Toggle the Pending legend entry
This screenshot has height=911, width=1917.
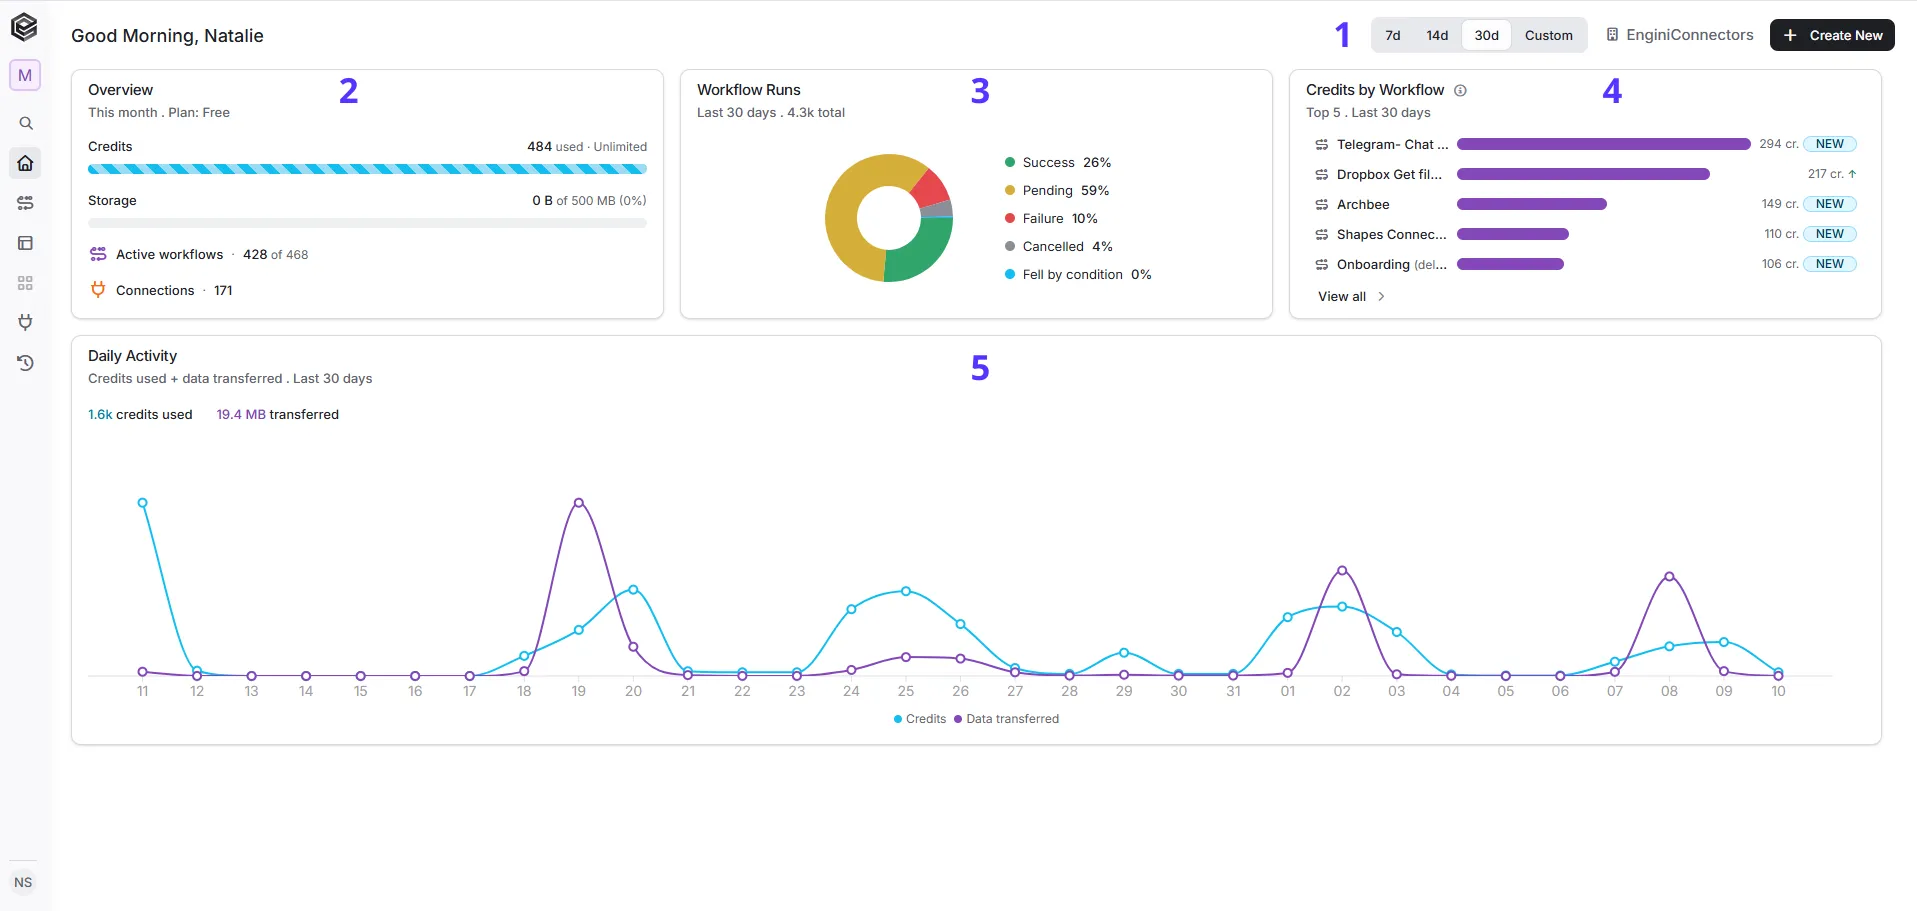pyautogui.click(x=1057, y=190)
